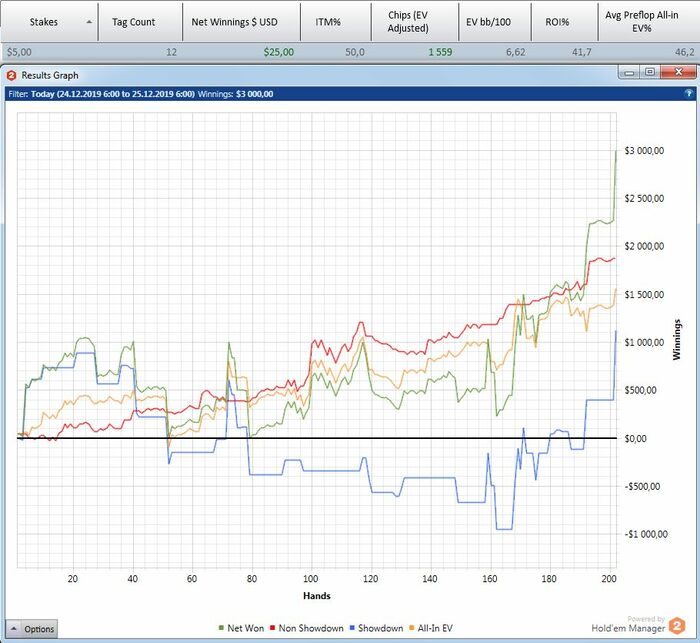Click the filter date range text
The width and height of the screenshot is (700, 643).
pos(113,94)
